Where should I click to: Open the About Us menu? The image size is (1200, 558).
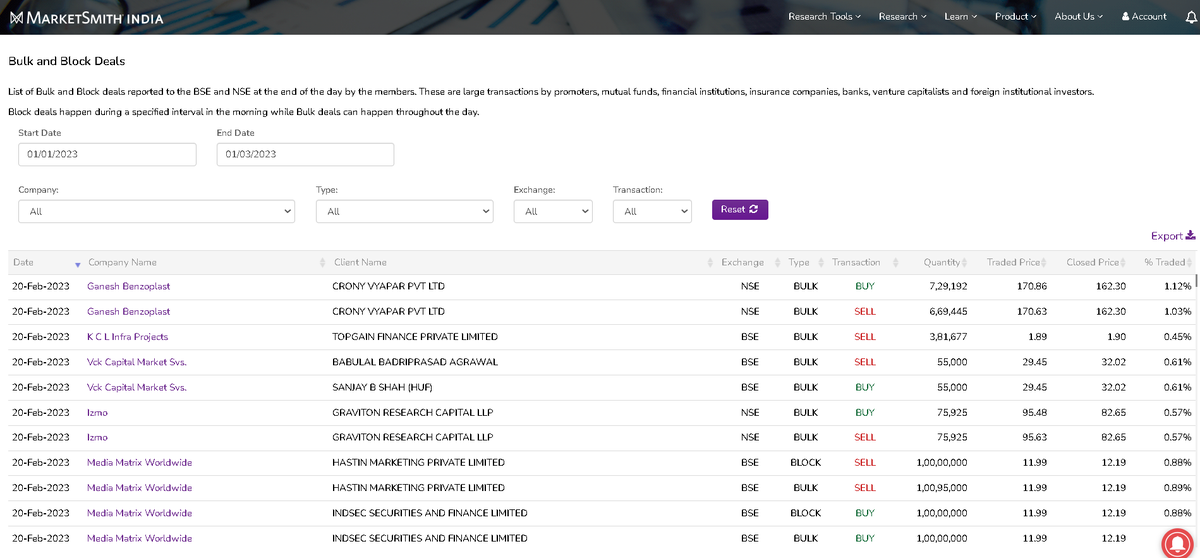tap(1078, 17)
